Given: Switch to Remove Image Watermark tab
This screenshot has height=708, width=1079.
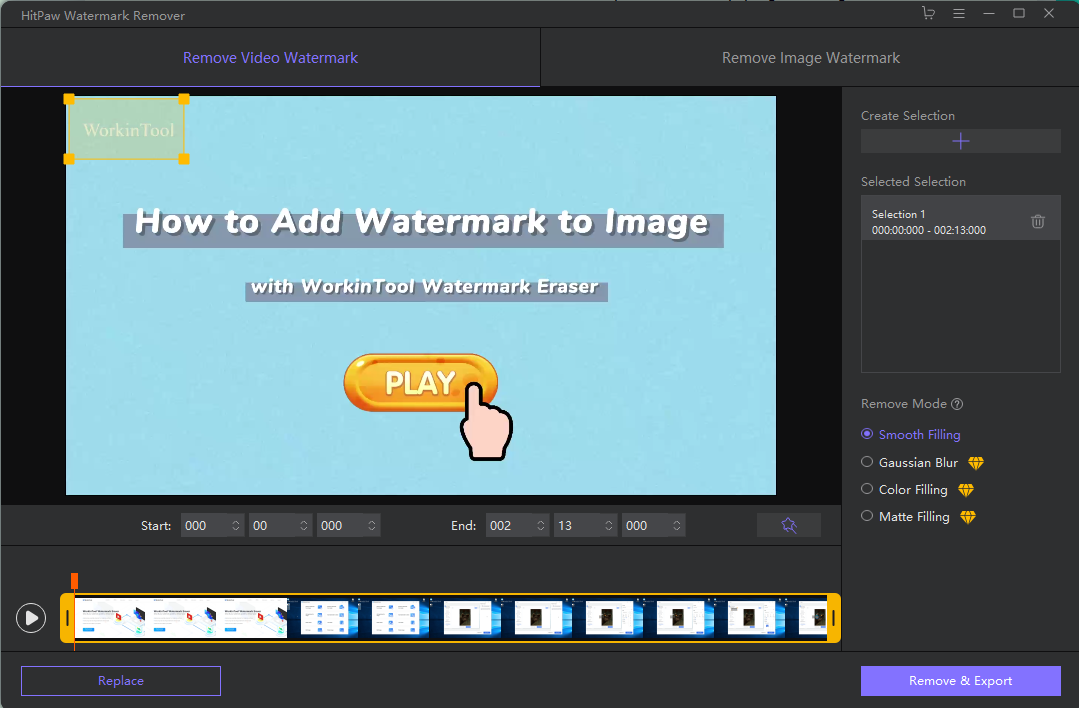Looking at the screenshot, I should click(x=810, y=58).
